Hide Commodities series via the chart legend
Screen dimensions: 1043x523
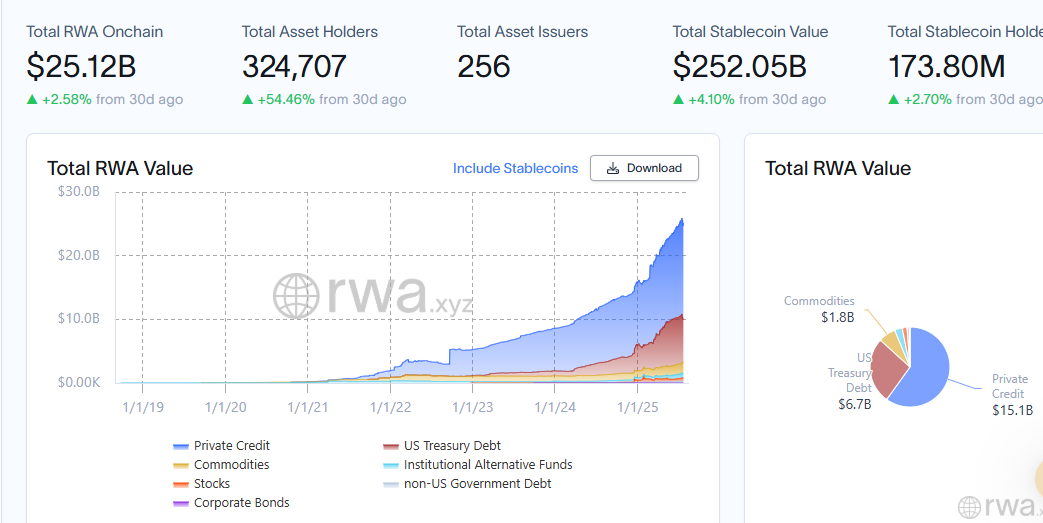pyautogui.click(x=231, y=465)
